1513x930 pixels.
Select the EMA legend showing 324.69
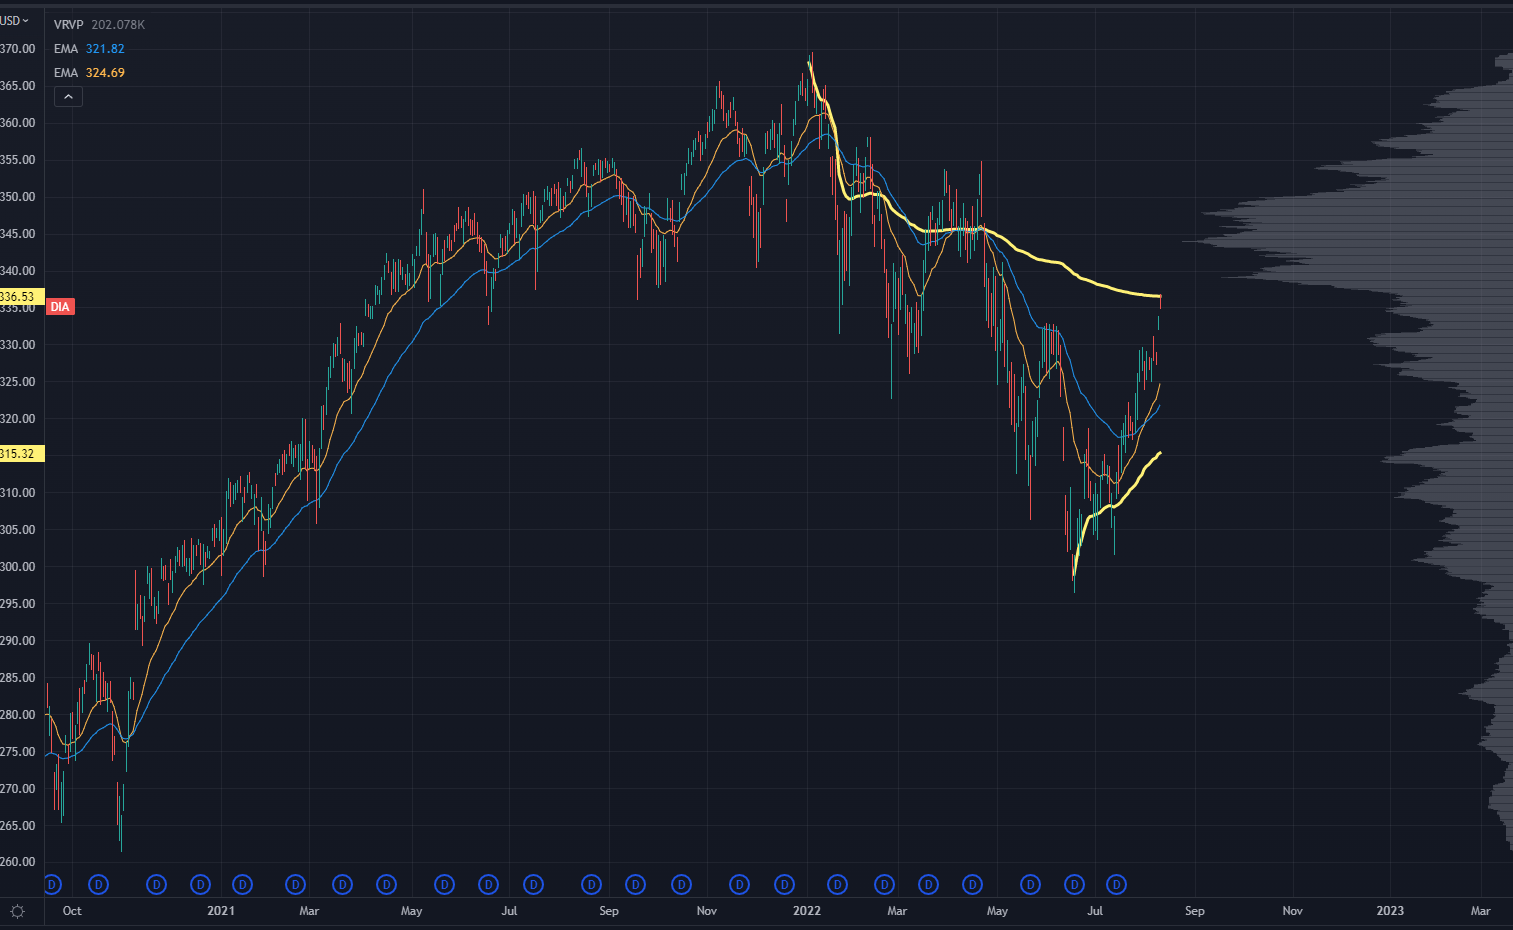89,73
